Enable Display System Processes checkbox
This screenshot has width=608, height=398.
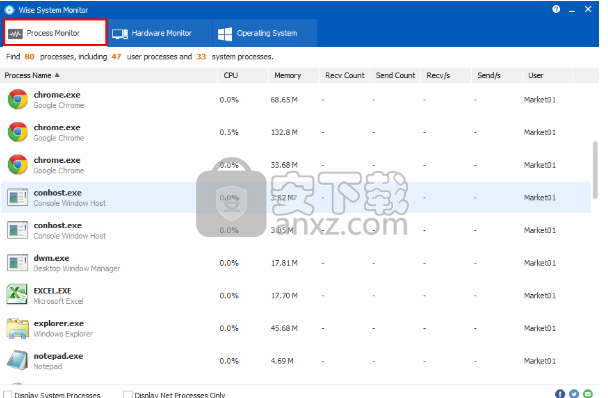[x=7, y=395]
